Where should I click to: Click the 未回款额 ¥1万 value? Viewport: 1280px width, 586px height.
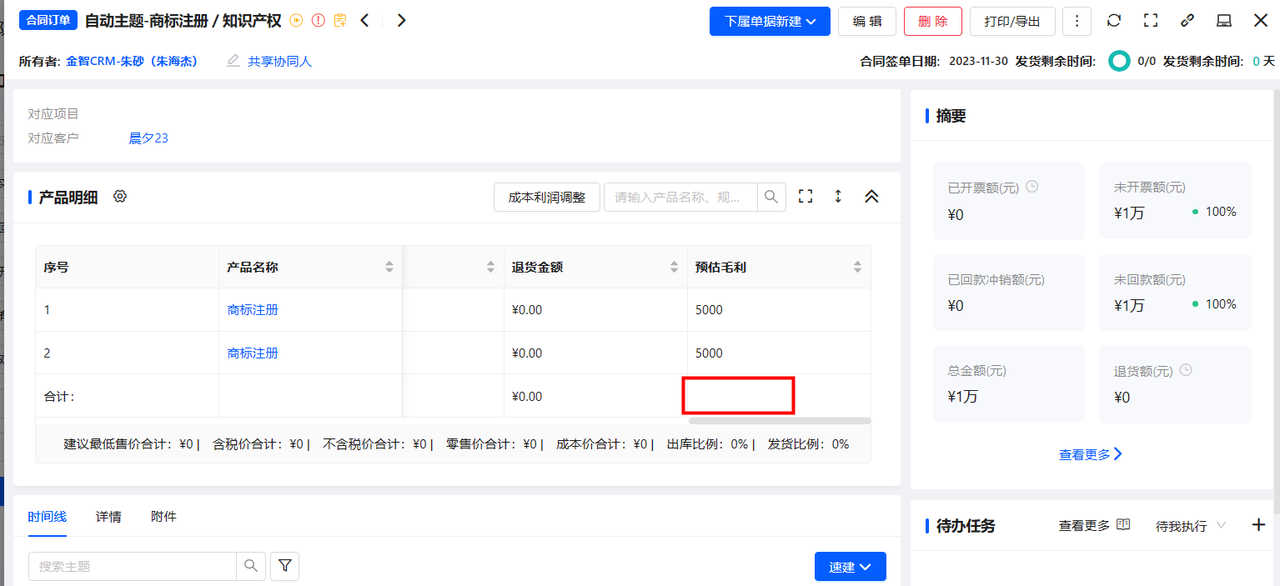click(1129, 305)
